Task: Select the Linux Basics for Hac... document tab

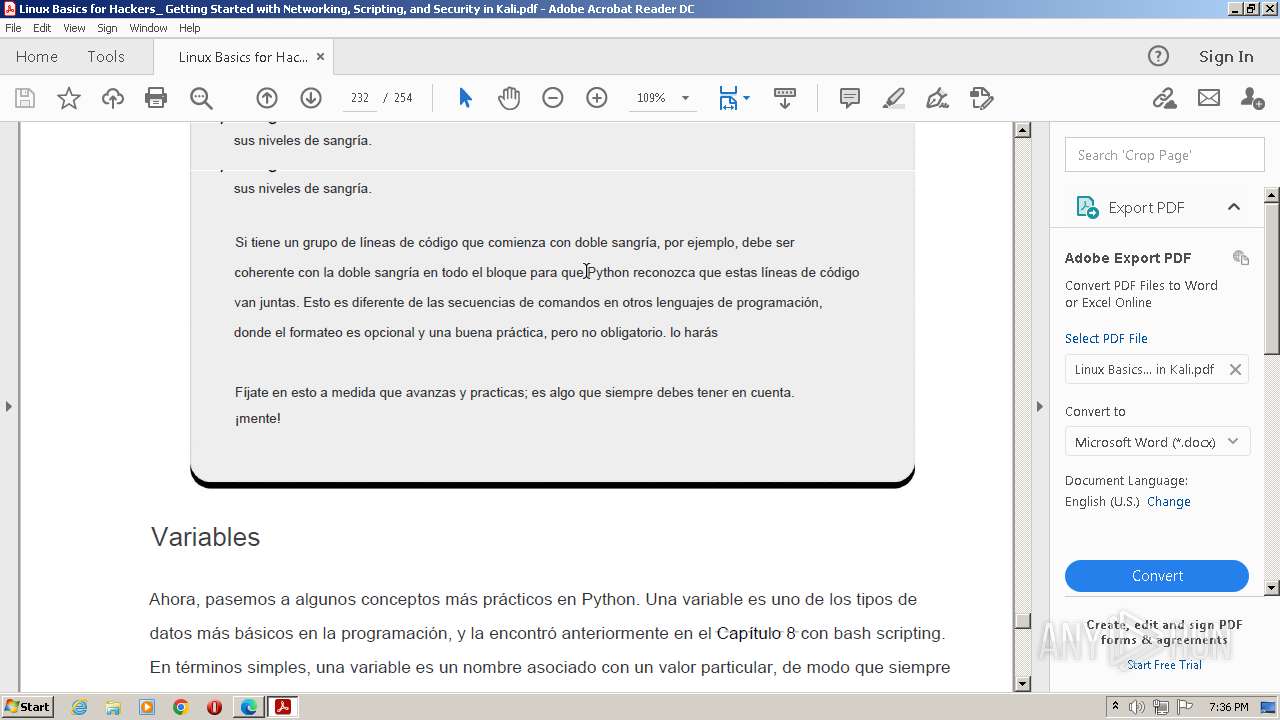Action: 243,57
